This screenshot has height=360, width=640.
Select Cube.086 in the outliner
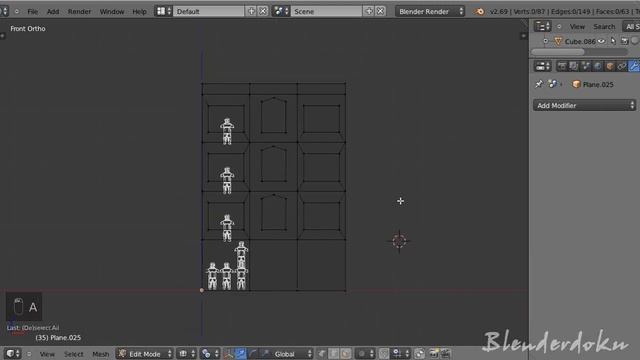580,41
